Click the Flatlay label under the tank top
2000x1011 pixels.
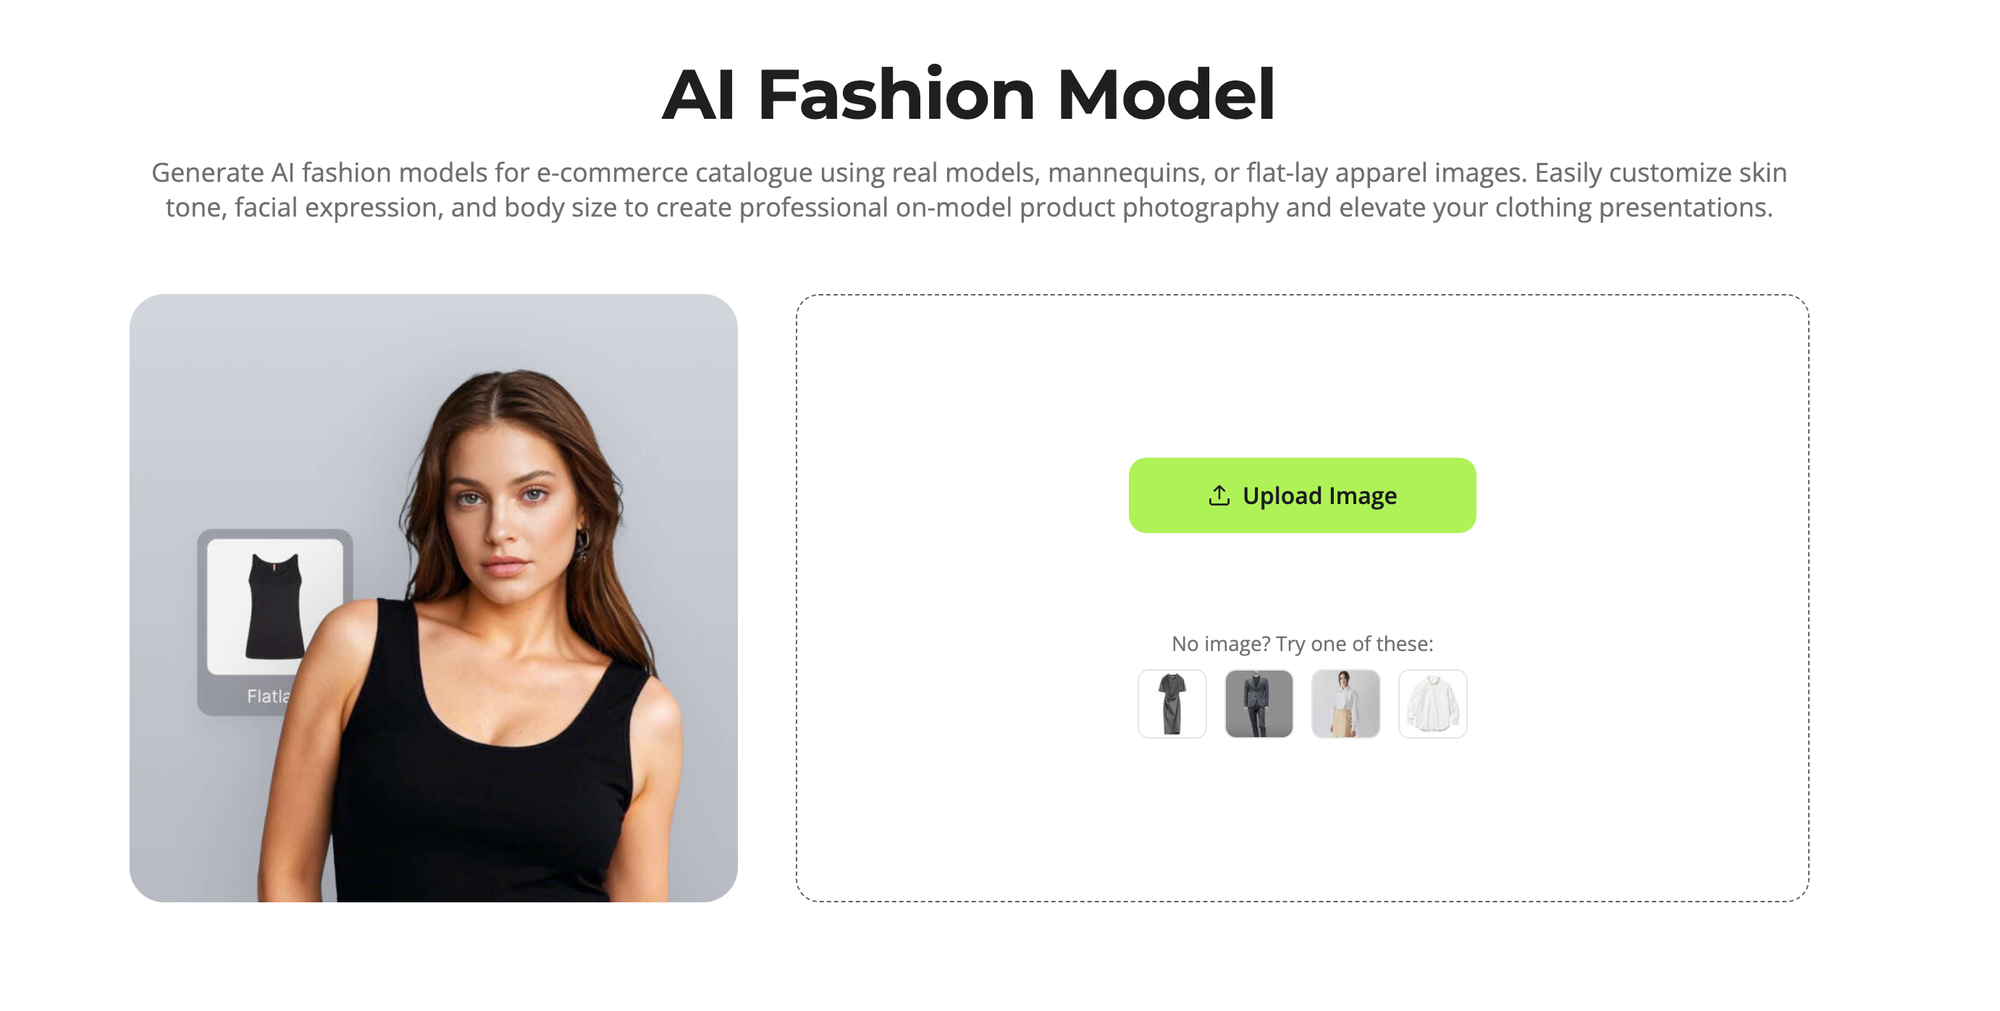tap(267, 696)
